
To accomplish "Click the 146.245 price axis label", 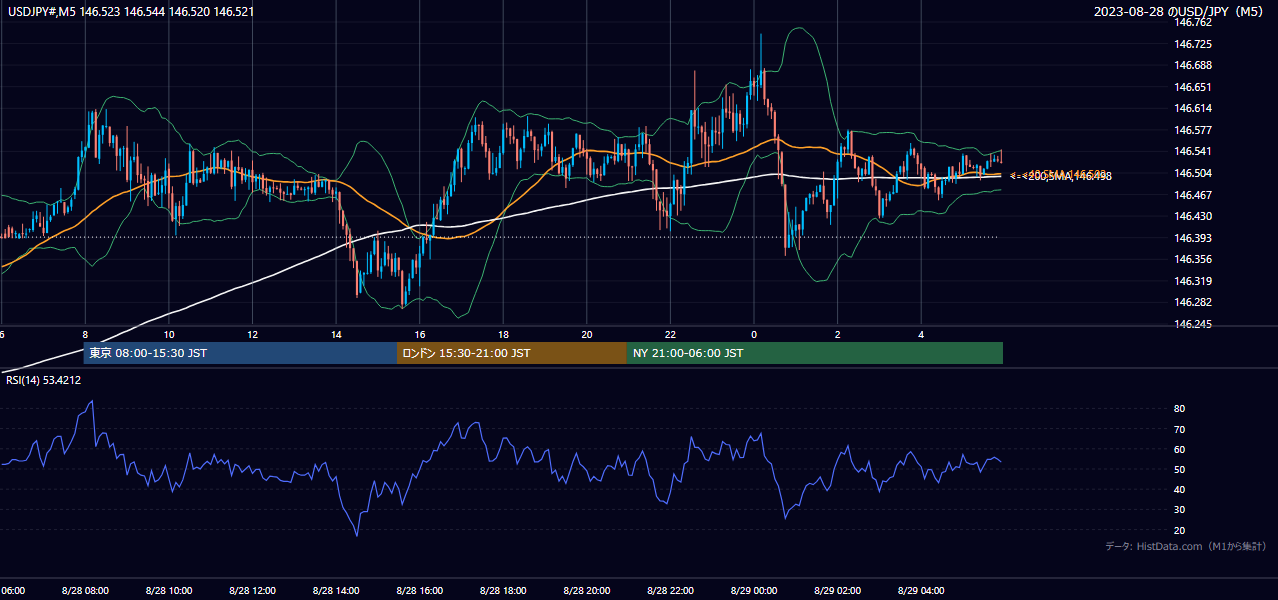I will pyautogui.click(x=1194, y=324).
